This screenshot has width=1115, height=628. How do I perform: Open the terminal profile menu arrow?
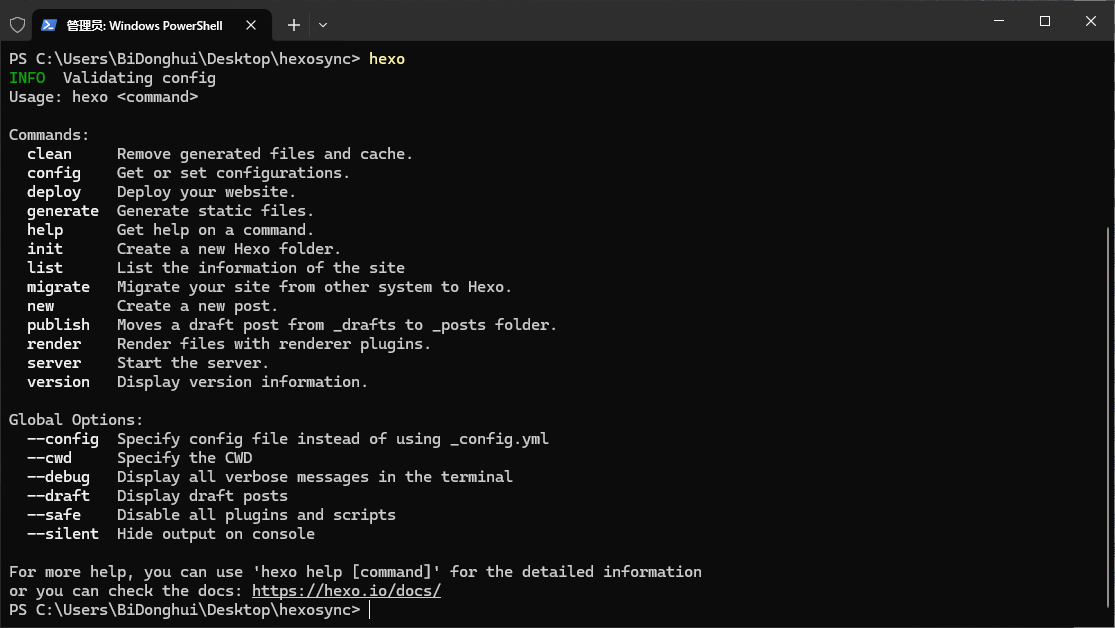tap(322, 24)
